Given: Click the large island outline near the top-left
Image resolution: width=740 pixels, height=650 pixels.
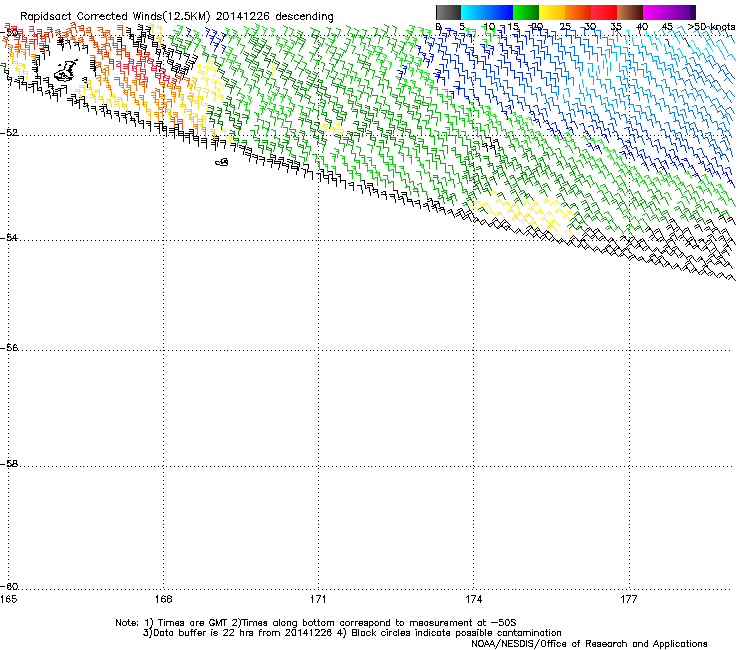Looking at the screenshot, I should [x=66, y=70].
